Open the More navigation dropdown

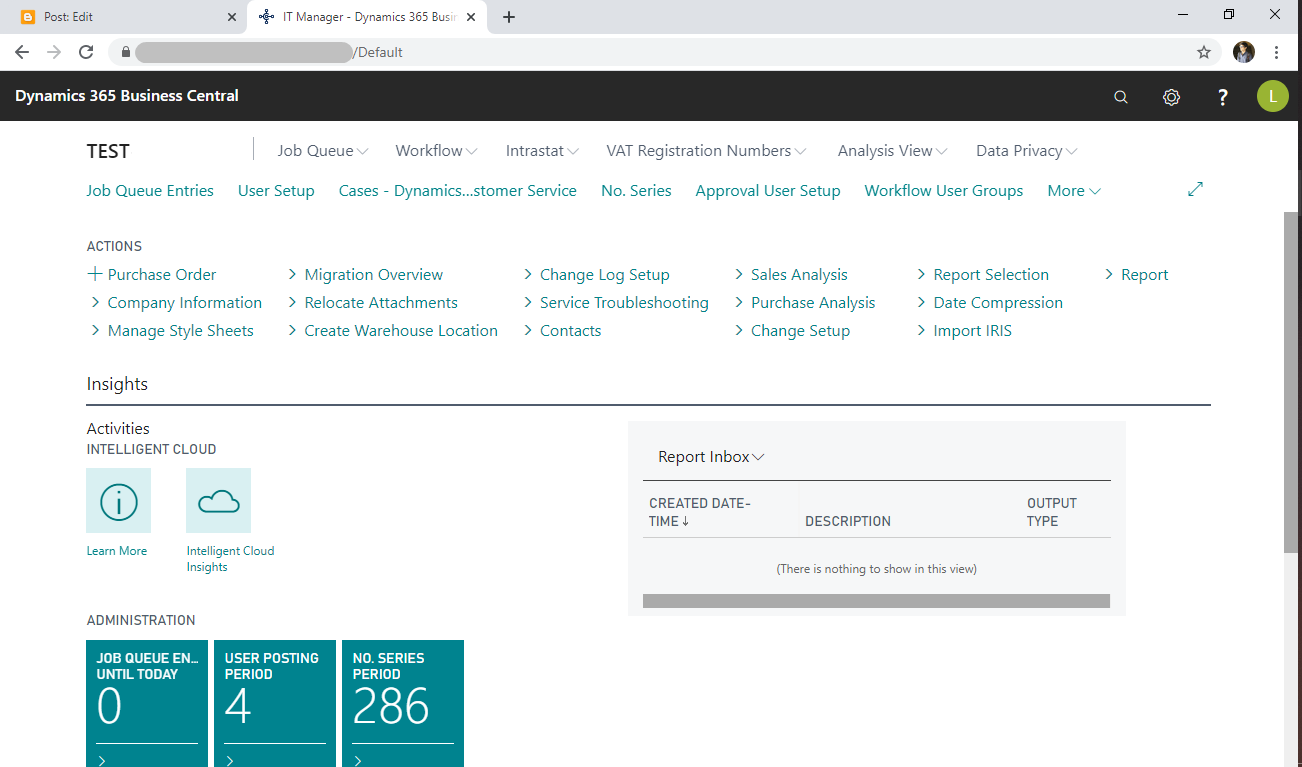[x=1074, y=191]
